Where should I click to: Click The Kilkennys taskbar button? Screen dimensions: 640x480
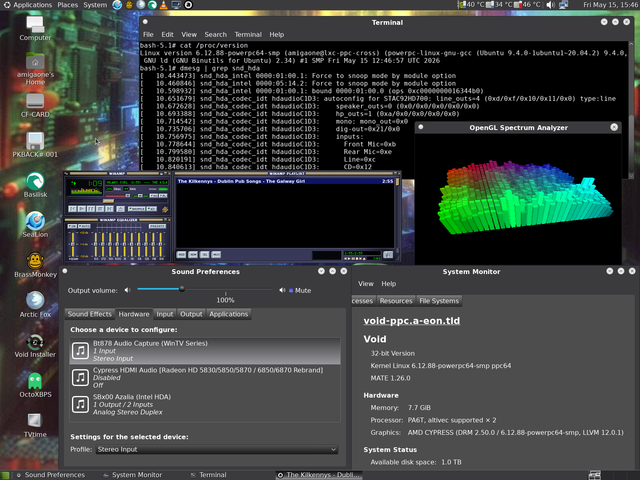coord(319,475)
